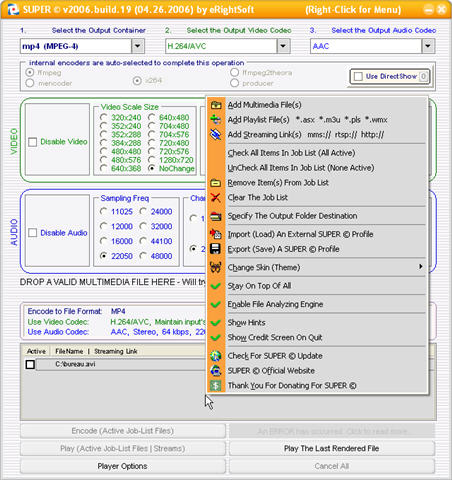Select the 320x240 video scale size

(104, 117)
